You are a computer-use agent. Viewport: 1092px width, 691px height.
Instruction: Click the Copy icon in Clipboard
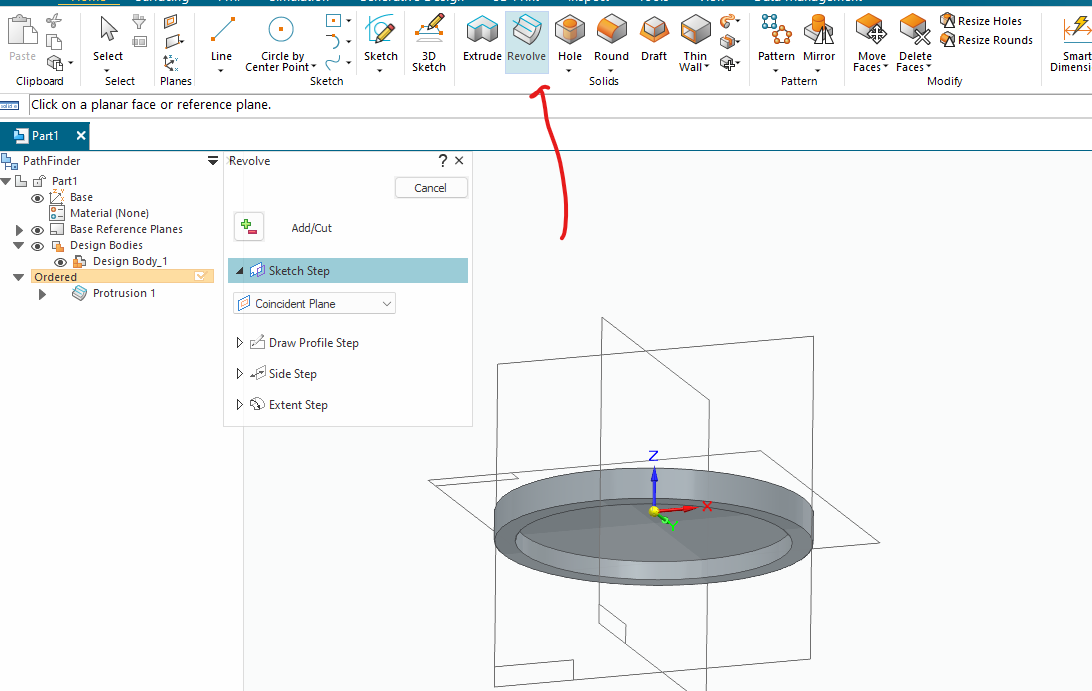coord(54,42)
